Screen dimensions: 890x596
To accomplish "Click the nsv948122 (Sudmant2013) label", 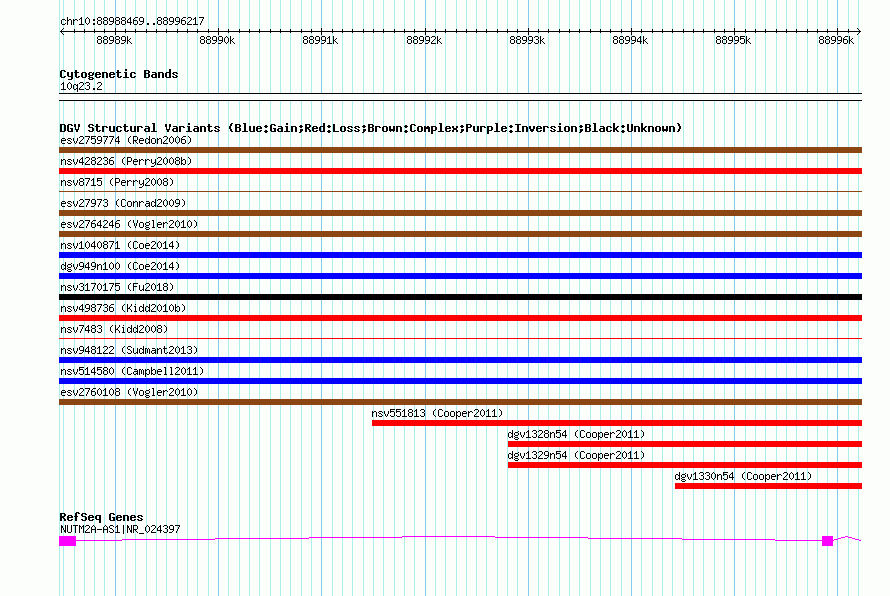I will (129, 350).
